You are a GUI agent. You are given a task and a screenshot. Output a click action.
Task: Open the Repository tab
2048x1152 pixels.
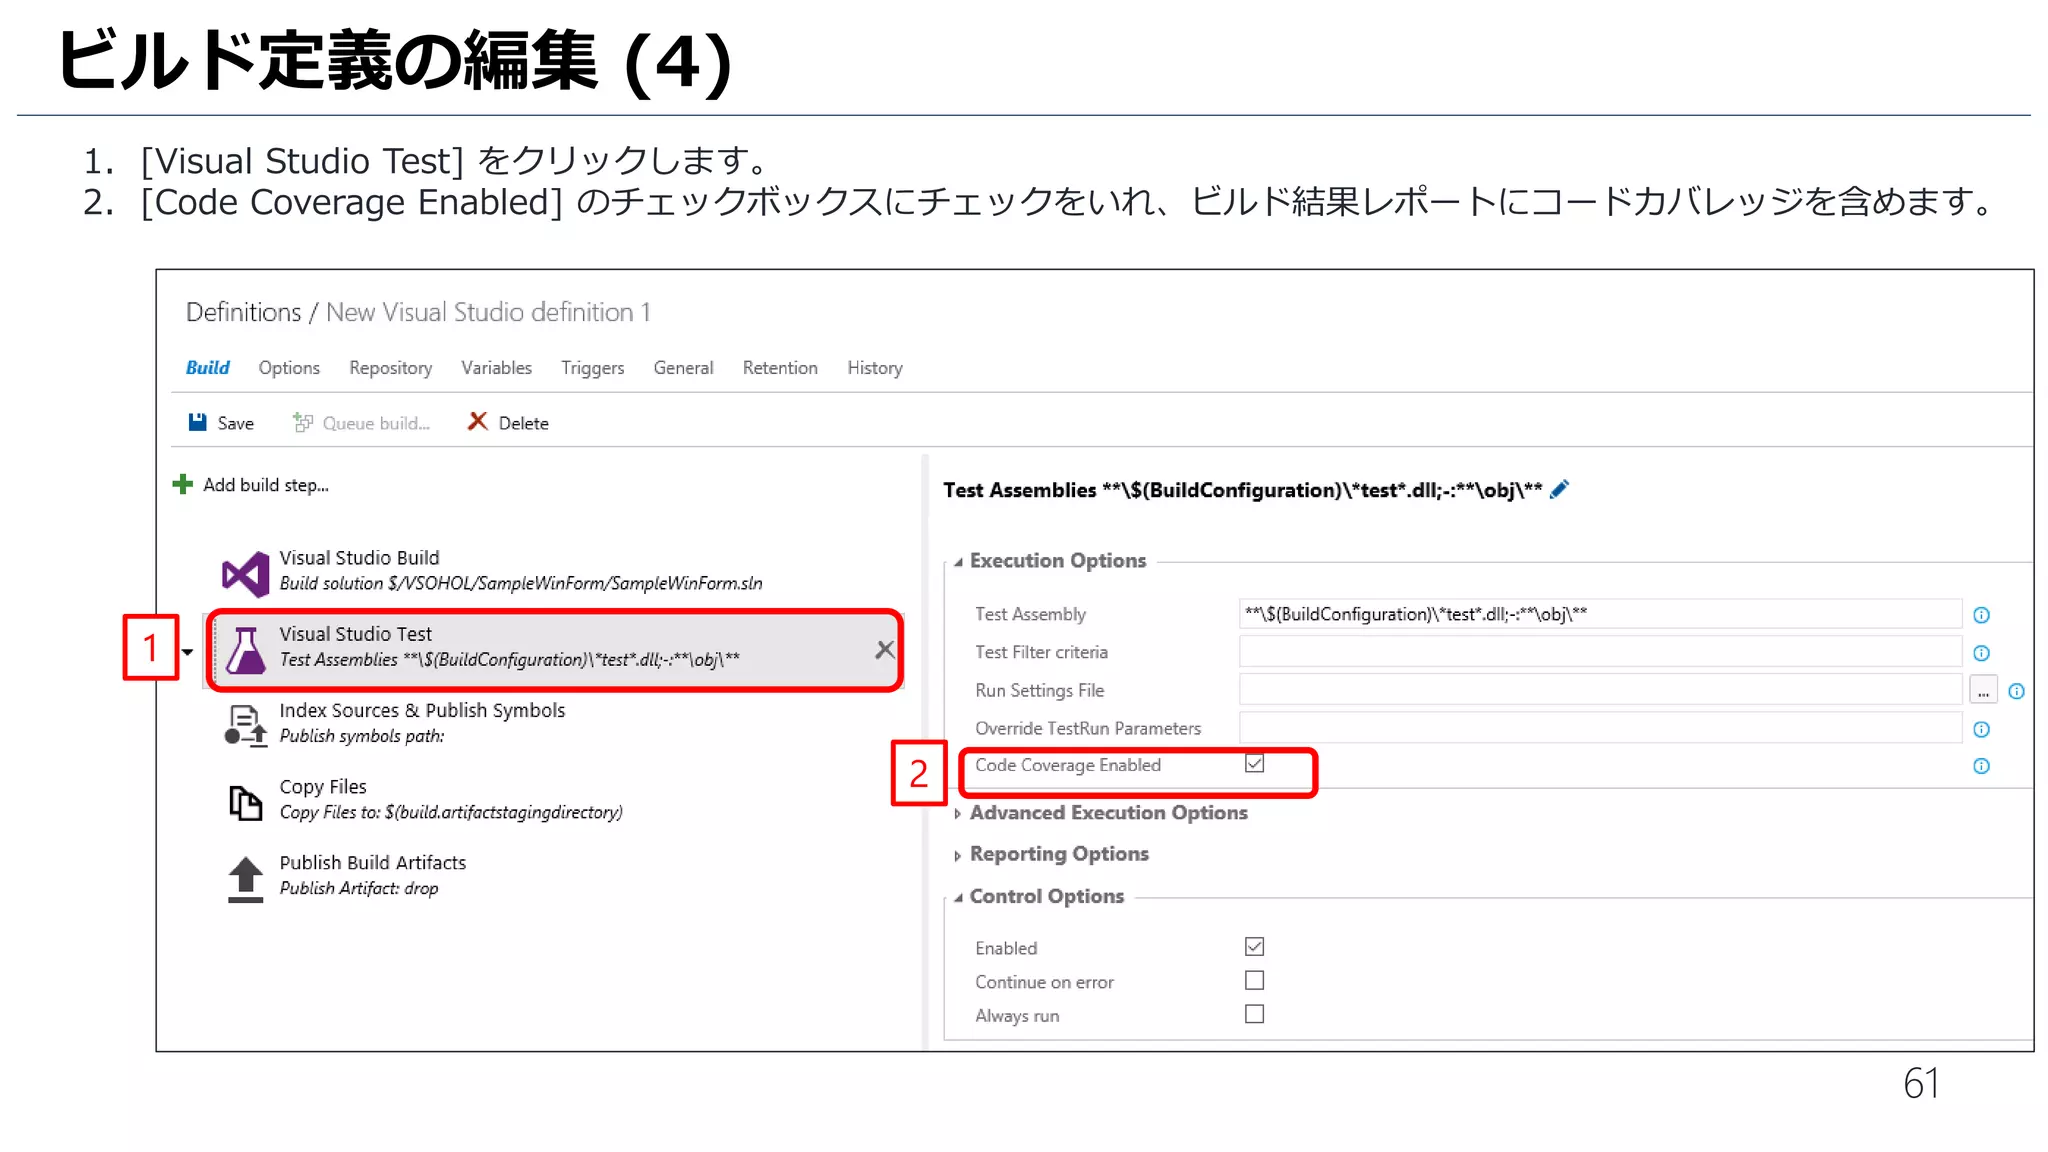coord(391,368)
